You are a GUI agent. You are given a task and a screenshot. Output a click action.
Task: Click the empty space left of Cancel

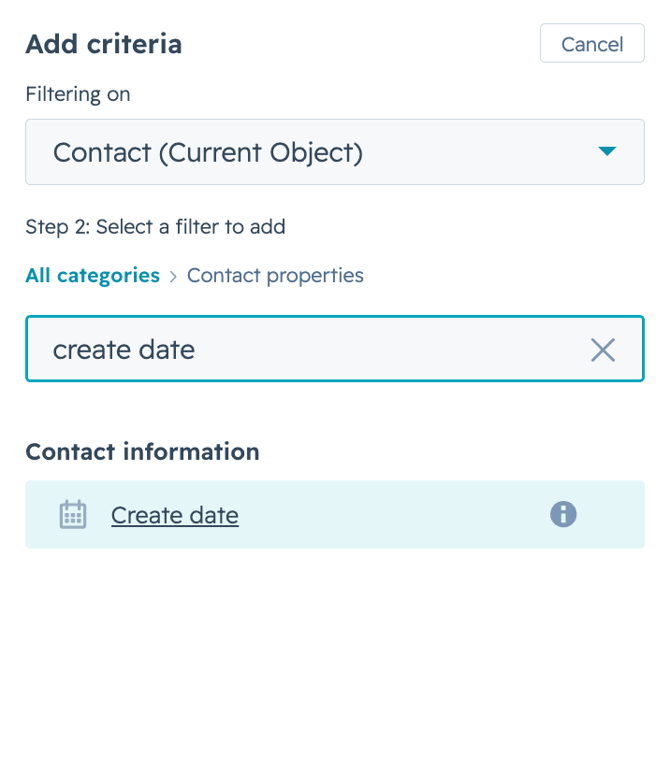click(360, 44)
